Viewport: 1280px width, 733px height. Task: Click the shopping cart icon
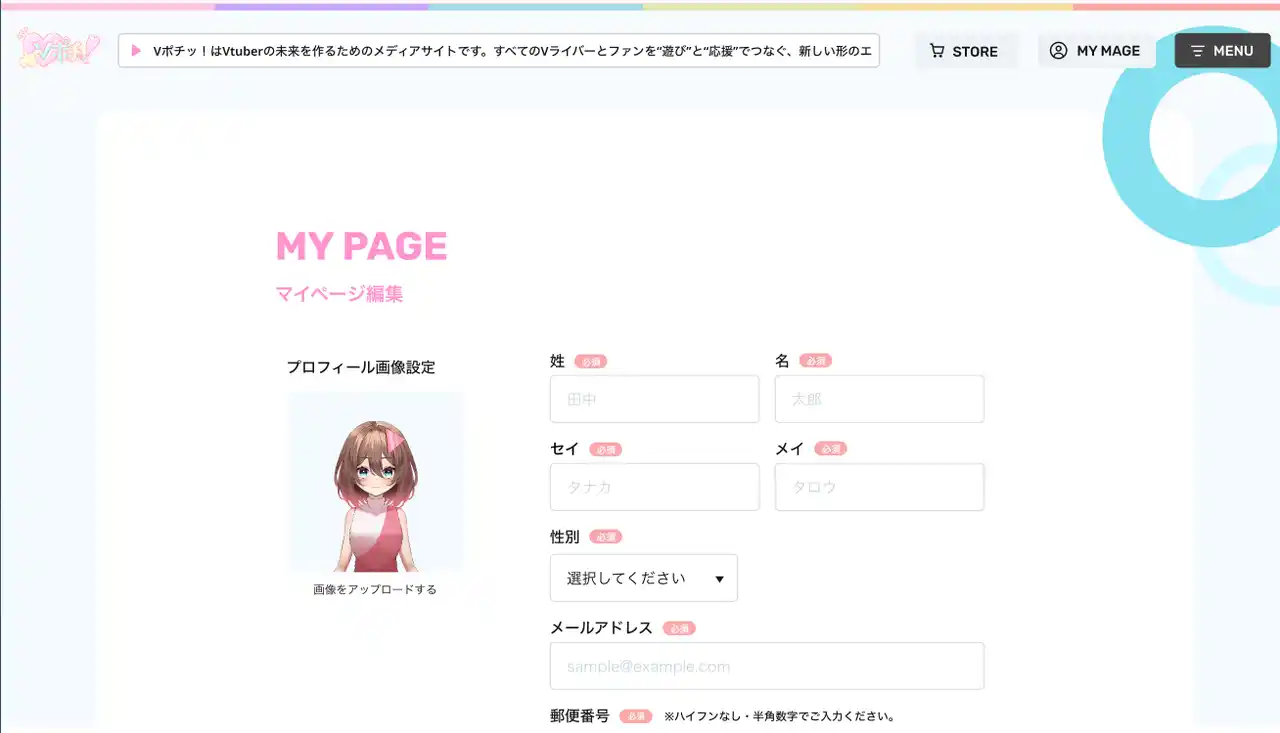pos(937,51)
